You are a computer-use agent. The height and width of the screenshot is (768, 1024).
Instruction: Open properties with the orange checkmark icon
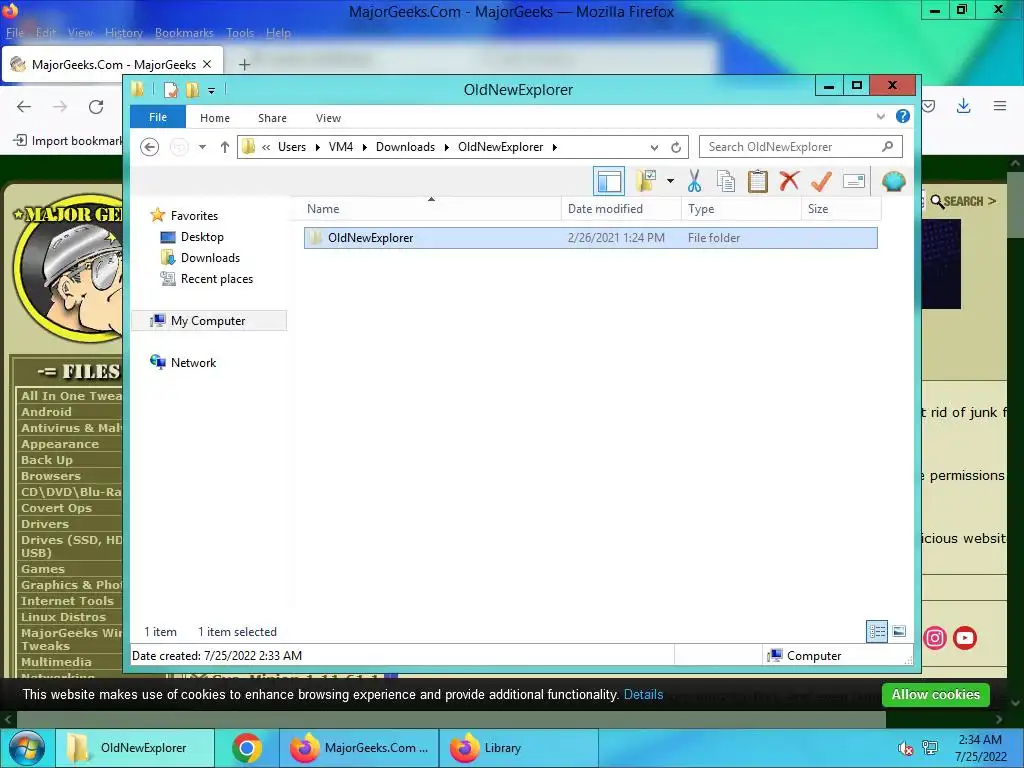click(821, 181)
